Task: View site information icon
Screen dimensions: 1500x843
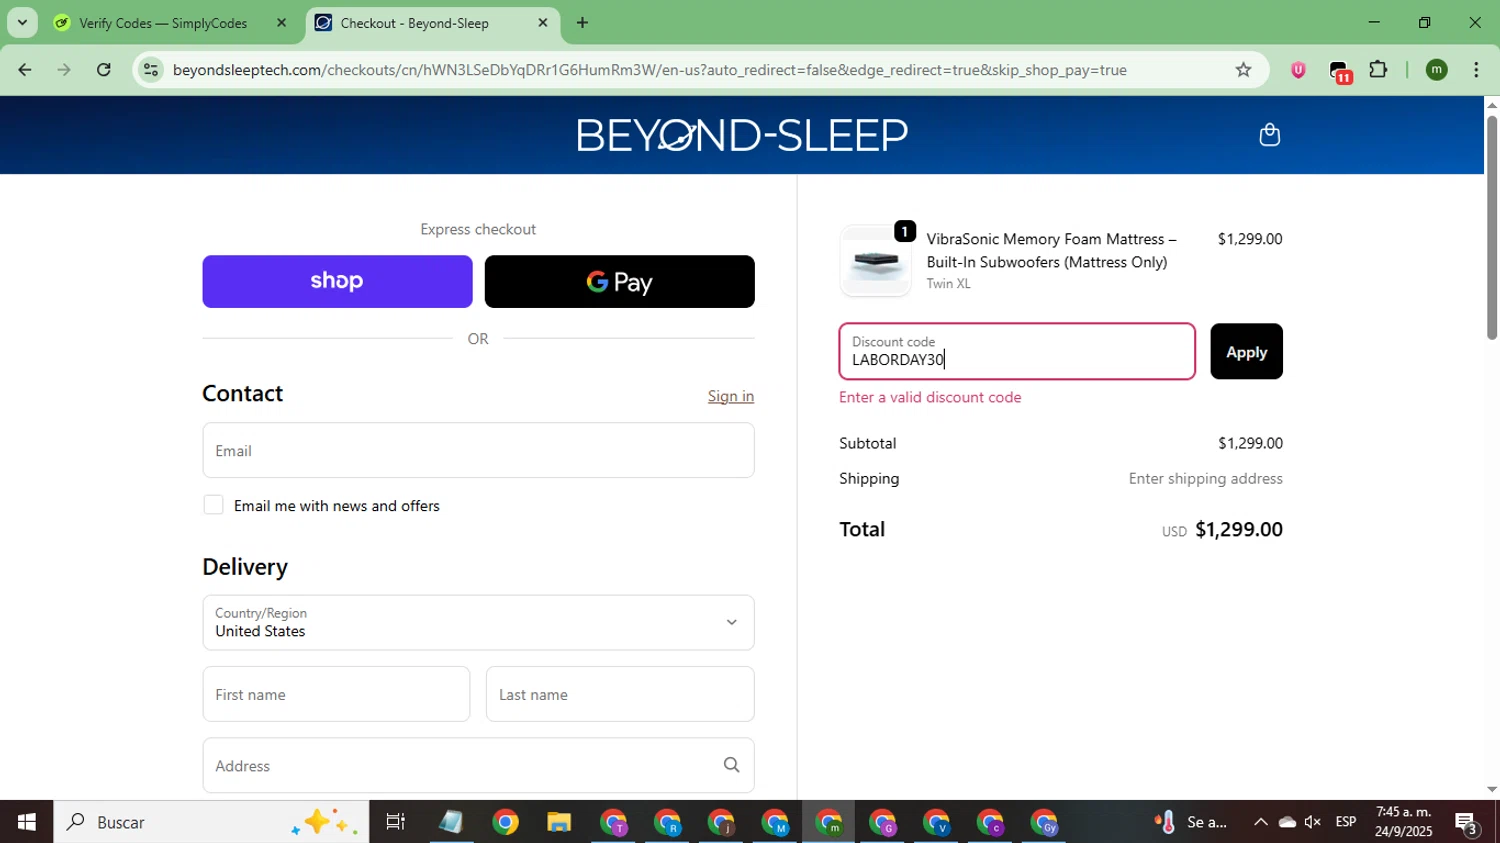Action: 151,70
